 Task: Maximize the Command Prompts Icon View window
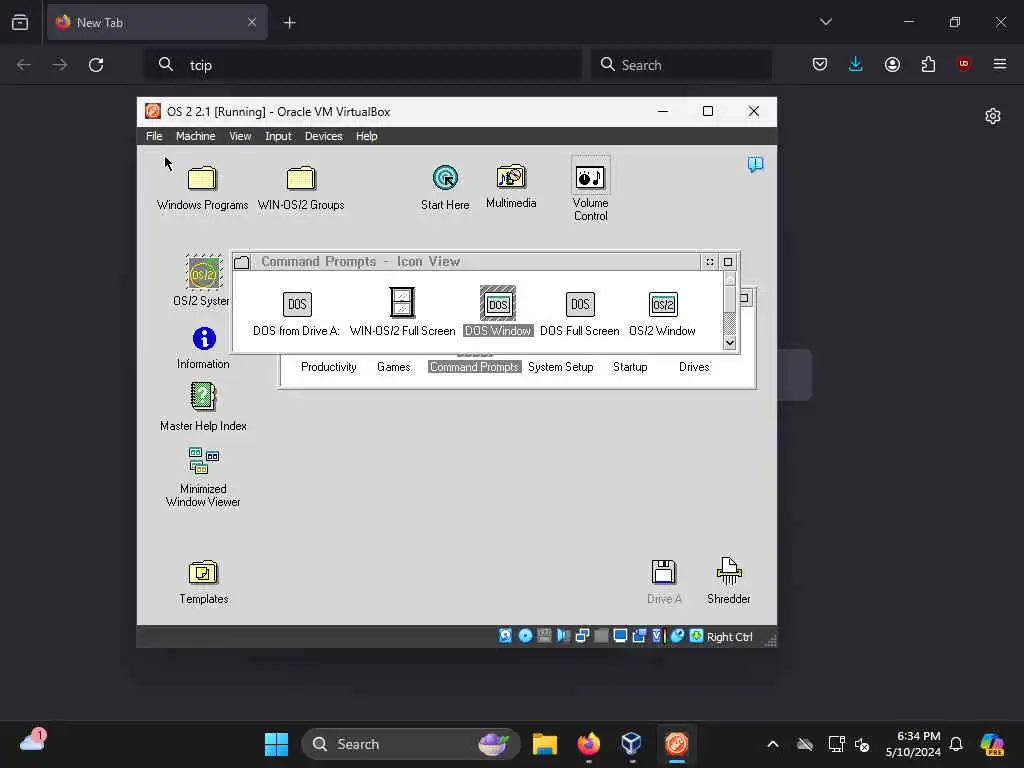(x=728, y=262)
